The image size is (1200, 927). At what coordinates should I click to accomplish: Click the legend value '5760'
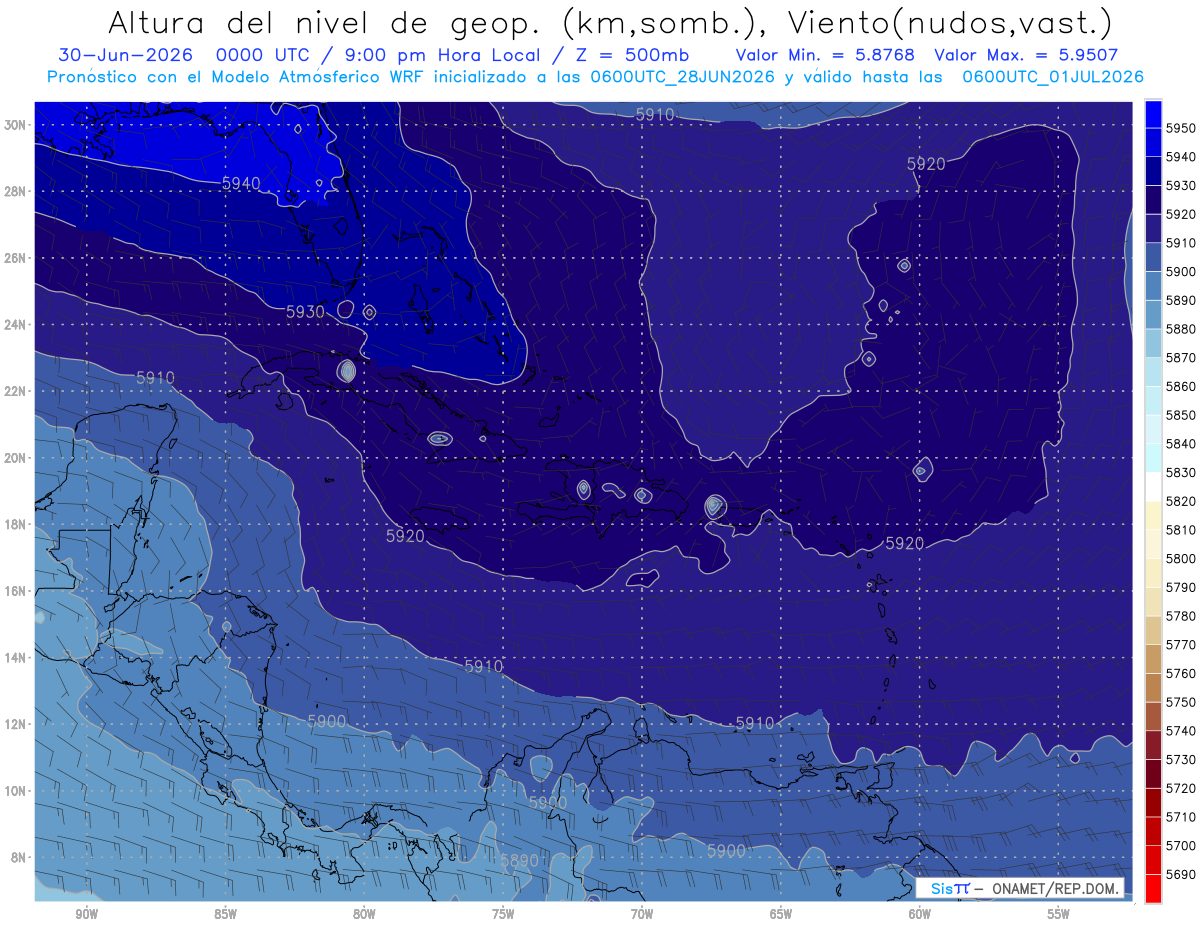pyautogui.click(x=1181, y=674)
